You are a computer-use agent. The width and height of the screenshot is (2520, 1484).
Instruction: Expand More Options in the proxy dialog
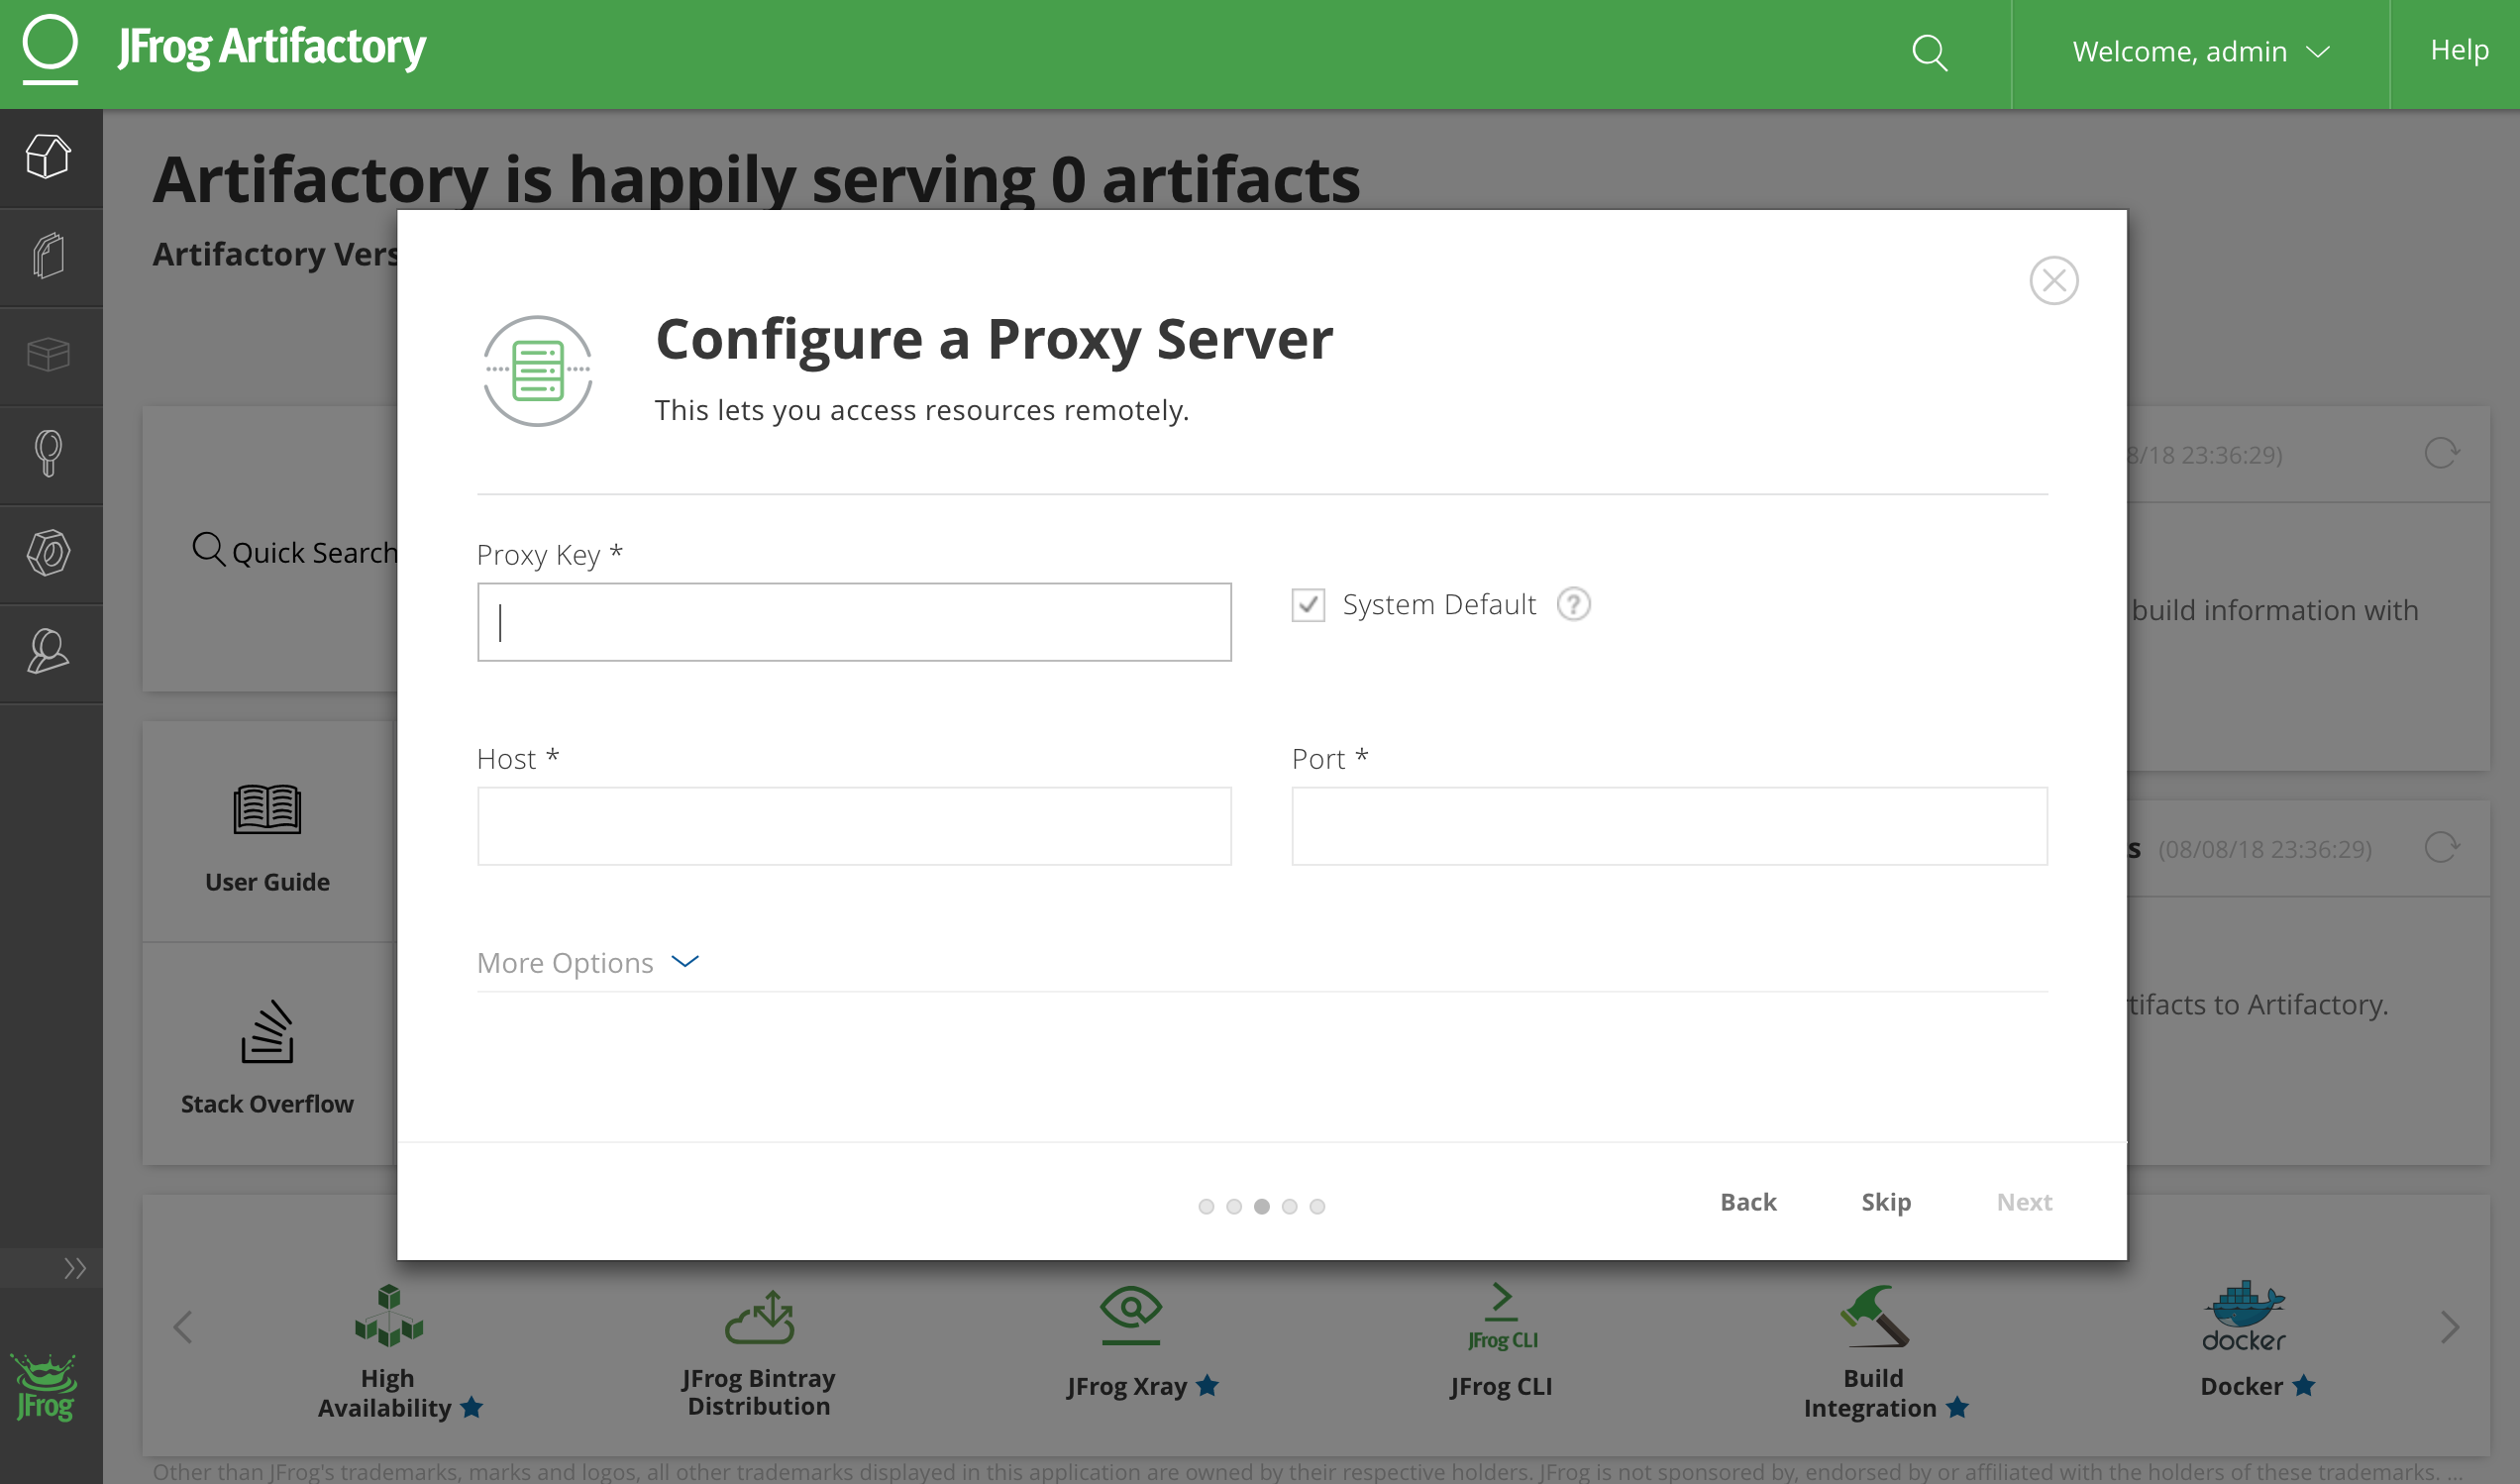[588, 962]
